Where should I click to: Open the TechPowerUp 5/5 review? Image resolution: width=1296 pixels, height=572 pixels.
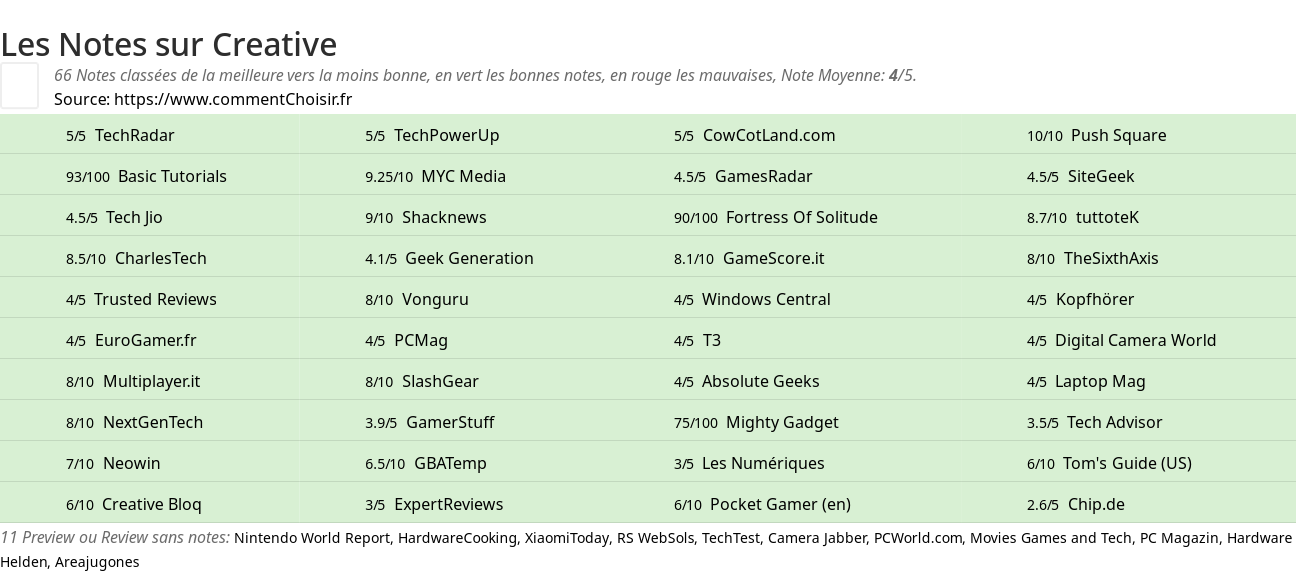coord(432,135)
